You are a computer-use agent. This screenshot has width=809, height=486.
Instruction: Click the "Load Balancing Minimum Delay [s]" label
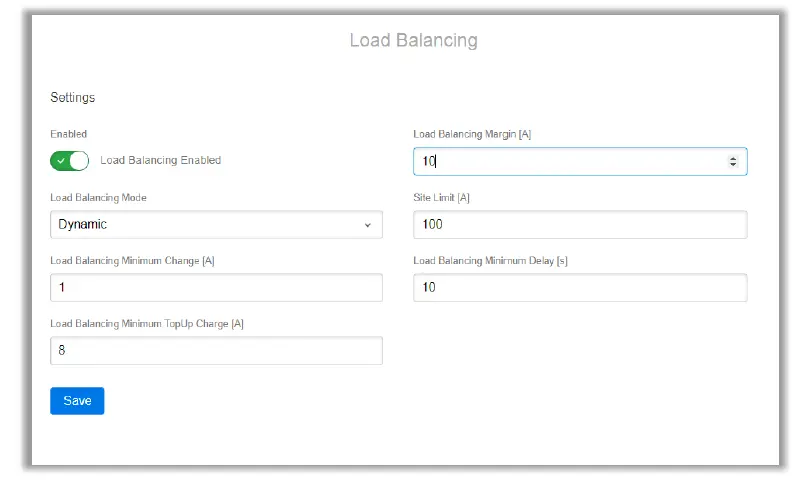click(490, 261)
